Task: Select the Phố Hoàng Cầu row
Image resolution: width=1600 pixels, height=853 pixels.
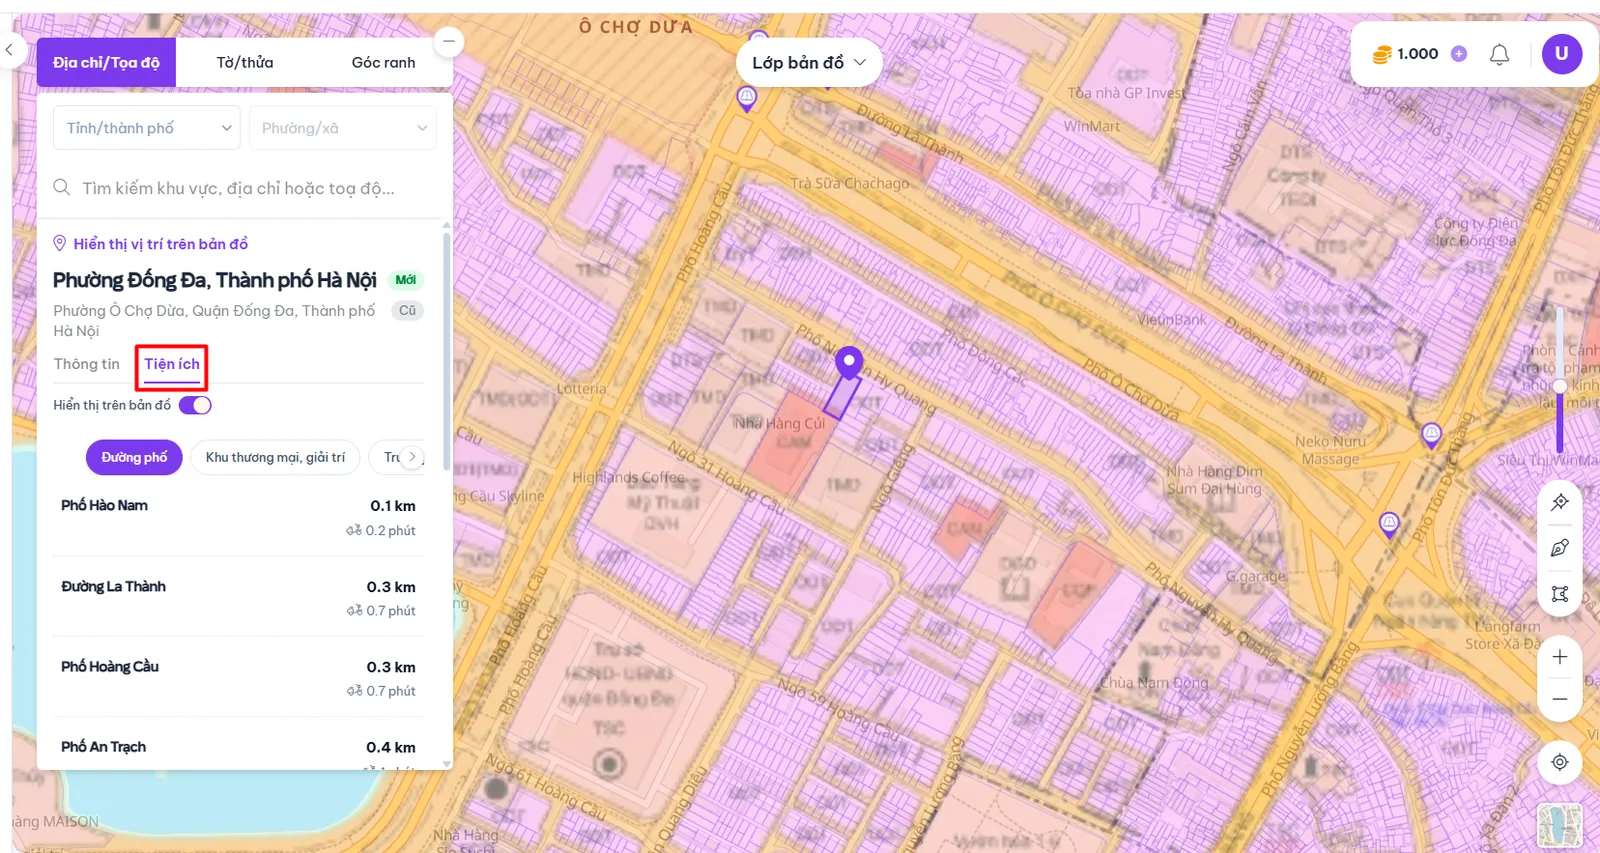Action: 238,677
